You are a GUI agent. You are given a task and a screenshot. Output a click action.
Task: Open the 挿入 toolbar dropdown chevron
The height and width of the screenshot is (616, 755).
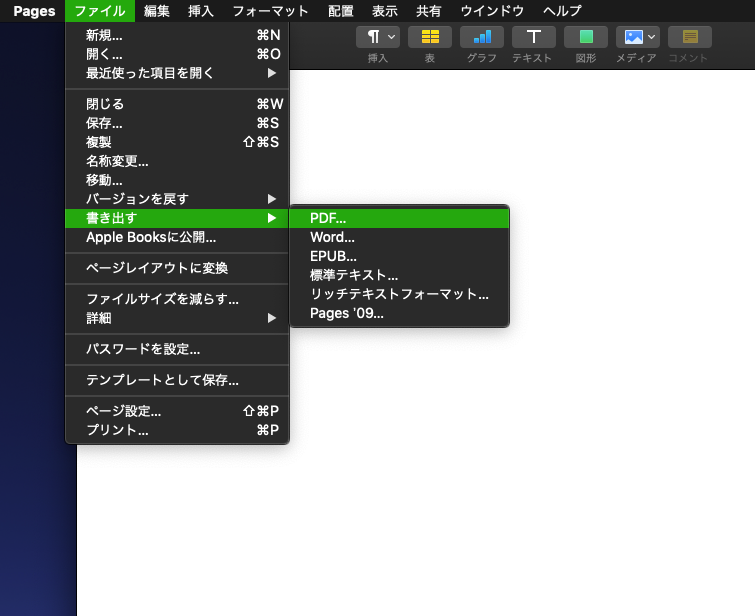[x=391, y=37]
